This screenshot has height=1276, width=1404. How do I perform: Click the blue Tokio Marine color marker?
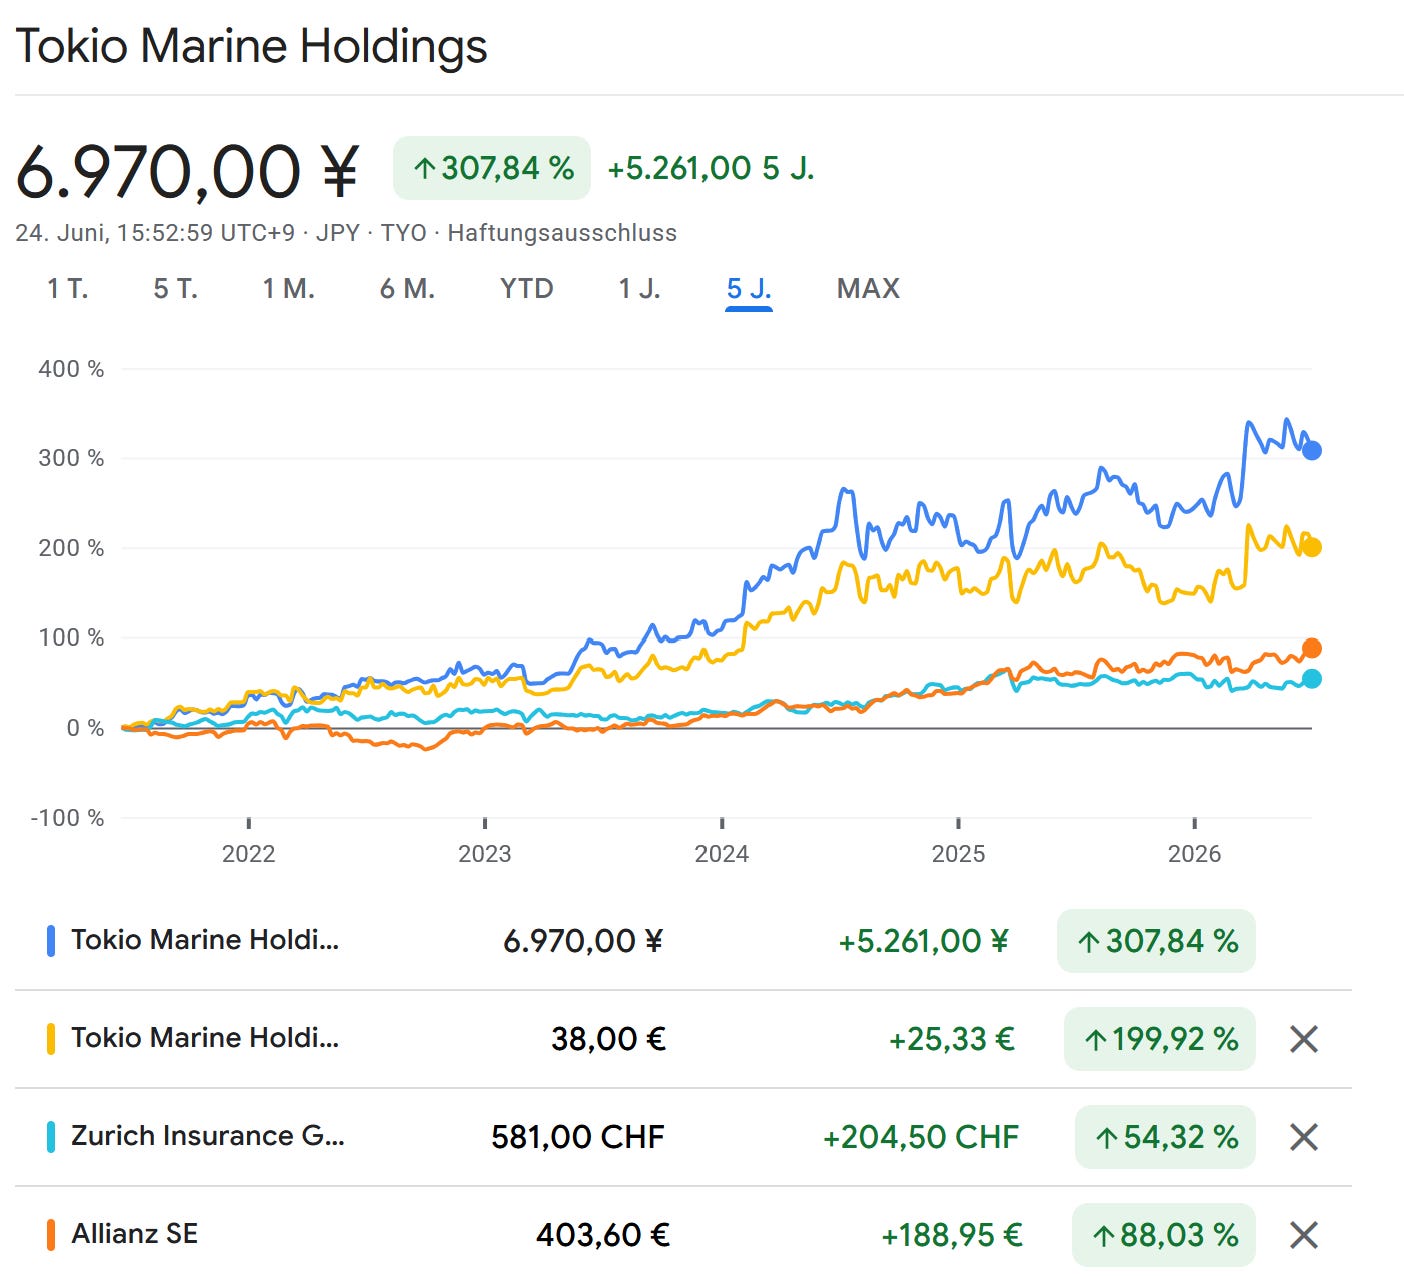click(x=51, y=941)
